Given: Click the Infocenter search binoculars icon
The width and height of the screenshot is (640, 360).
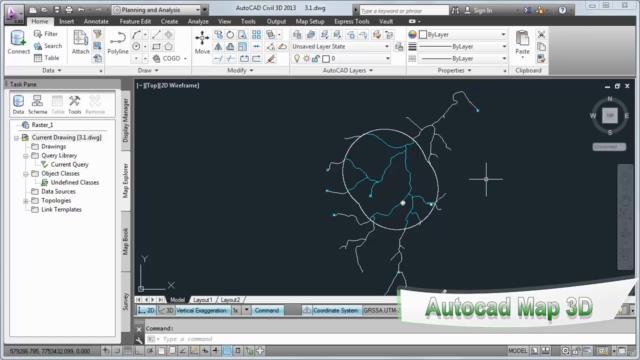Looking at the screenshot, I should coord(455,10).
